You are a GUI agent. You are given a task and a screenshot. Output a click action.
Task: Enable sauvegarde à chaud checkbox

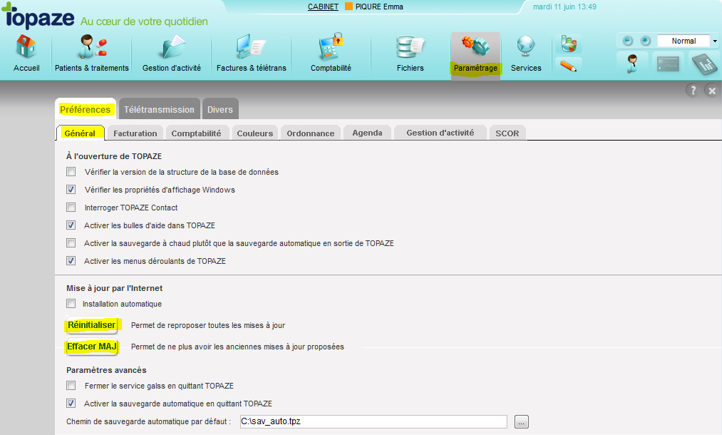[x=71, y=243]
